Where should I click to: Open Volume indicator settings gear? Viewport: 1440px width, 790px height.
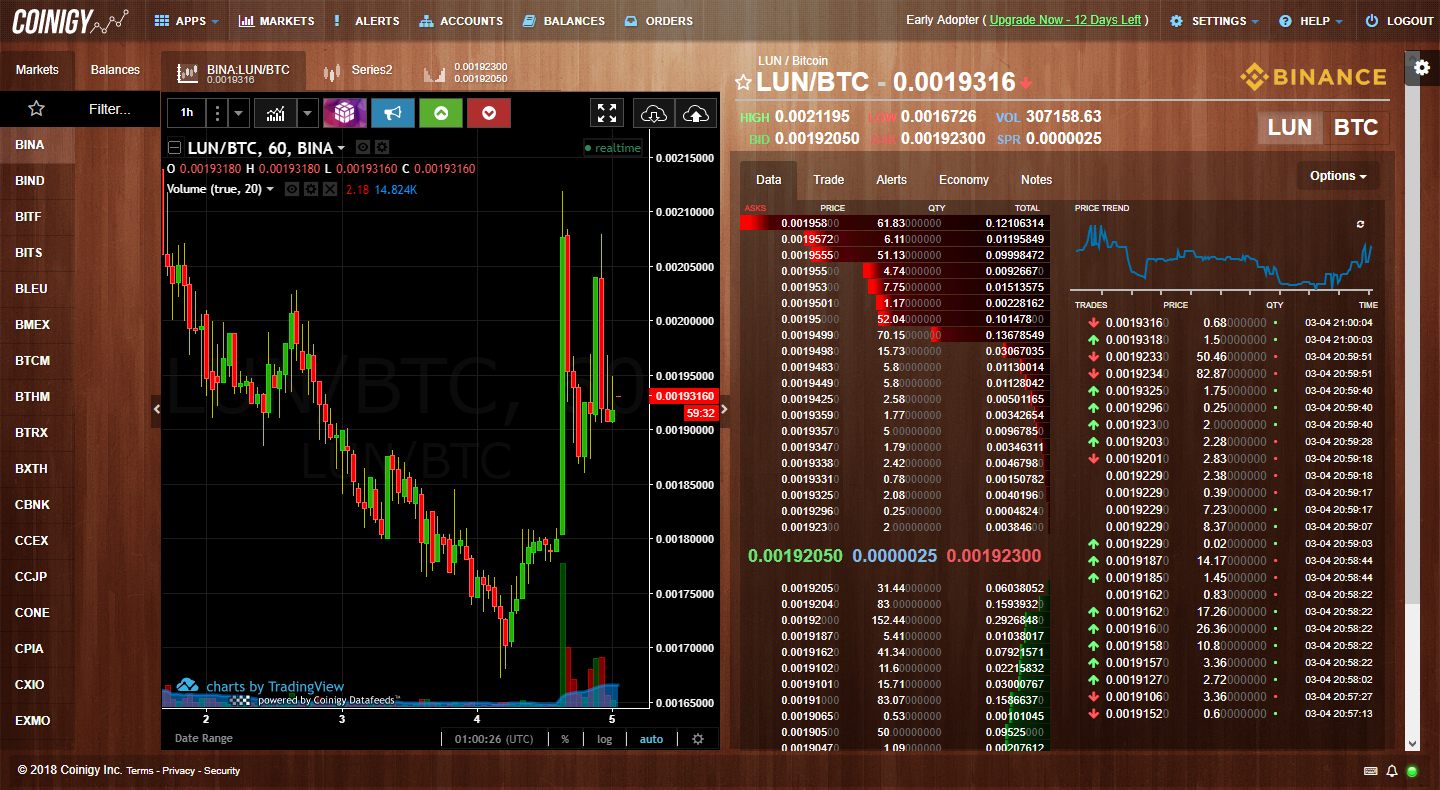[310, 189]
